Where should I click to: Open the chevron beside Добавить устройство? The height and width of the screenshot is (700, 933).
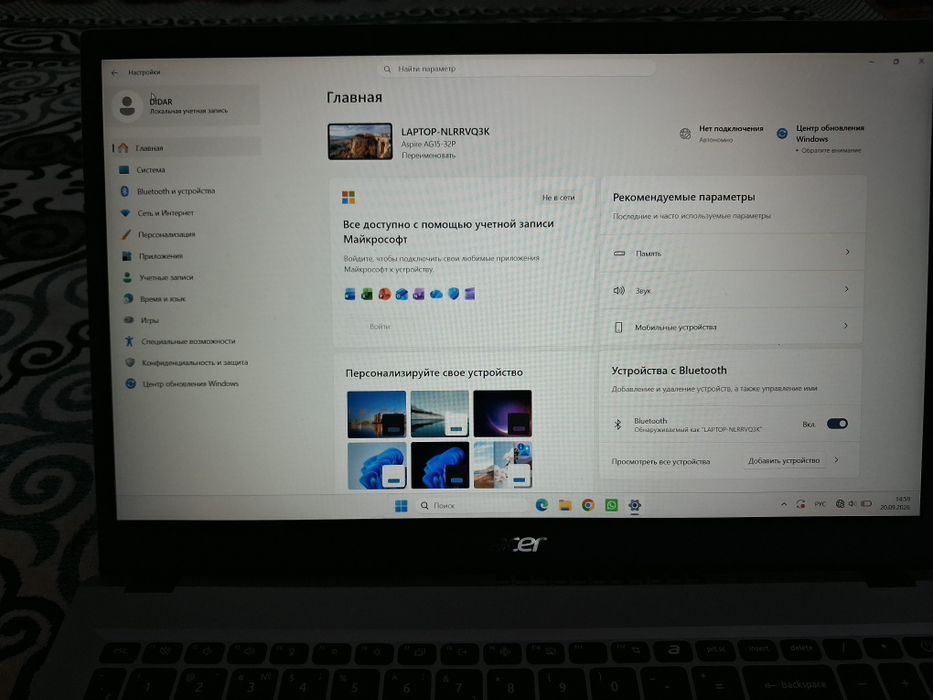[837, 460]
